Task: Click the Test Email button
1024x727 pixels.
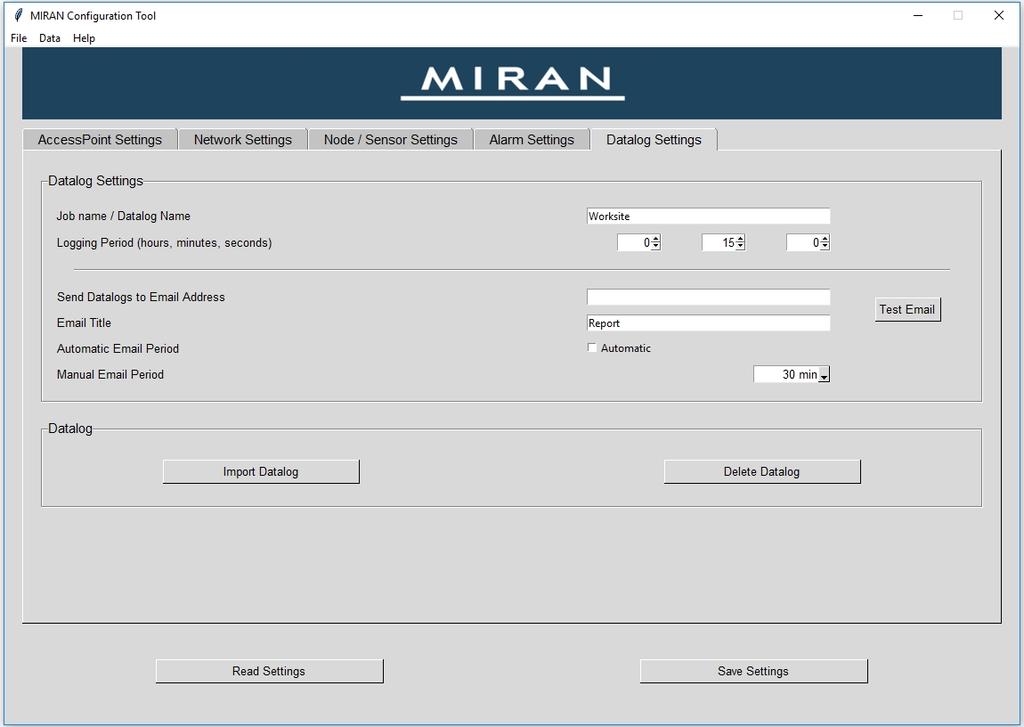Action: click(x=907, y=310)
